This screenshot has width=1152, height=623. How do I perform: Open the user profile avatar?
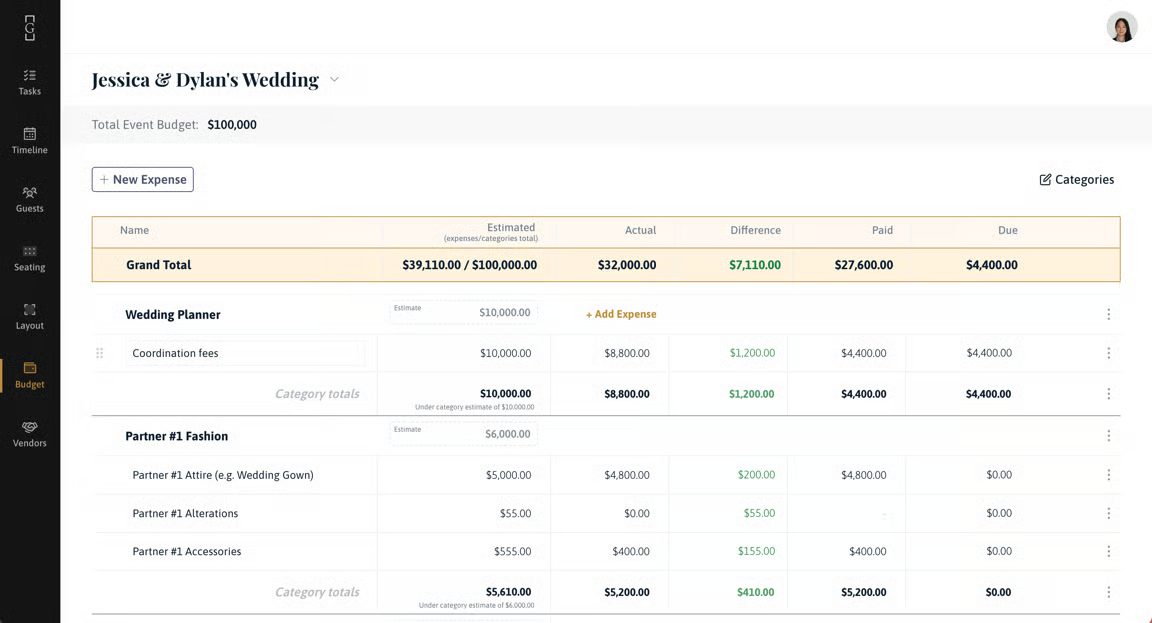[1122, 26]
